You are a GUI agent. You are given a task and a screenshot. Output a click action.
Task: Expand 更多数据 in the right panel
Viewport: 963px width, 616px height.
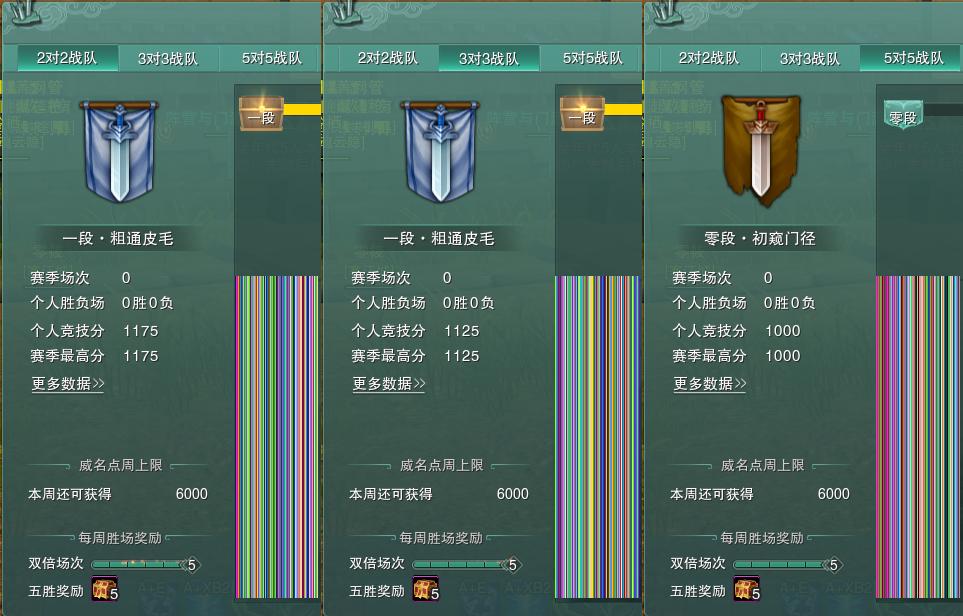709,384
